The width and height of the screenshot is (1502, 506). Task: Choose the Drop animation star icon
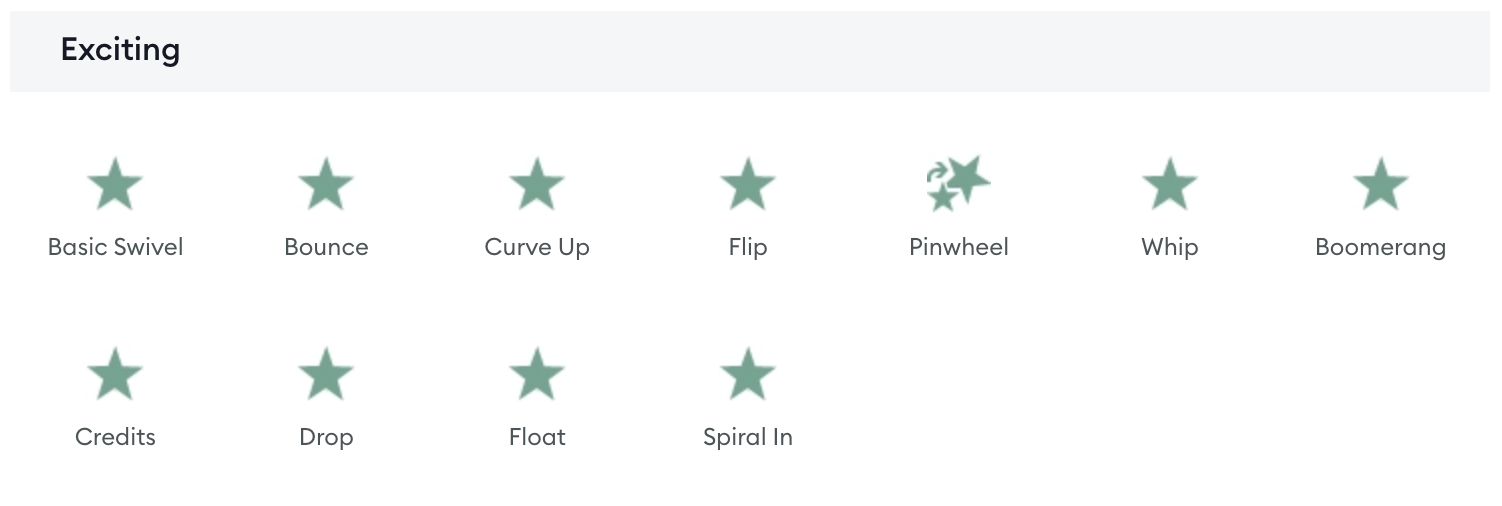pos(326,374)
